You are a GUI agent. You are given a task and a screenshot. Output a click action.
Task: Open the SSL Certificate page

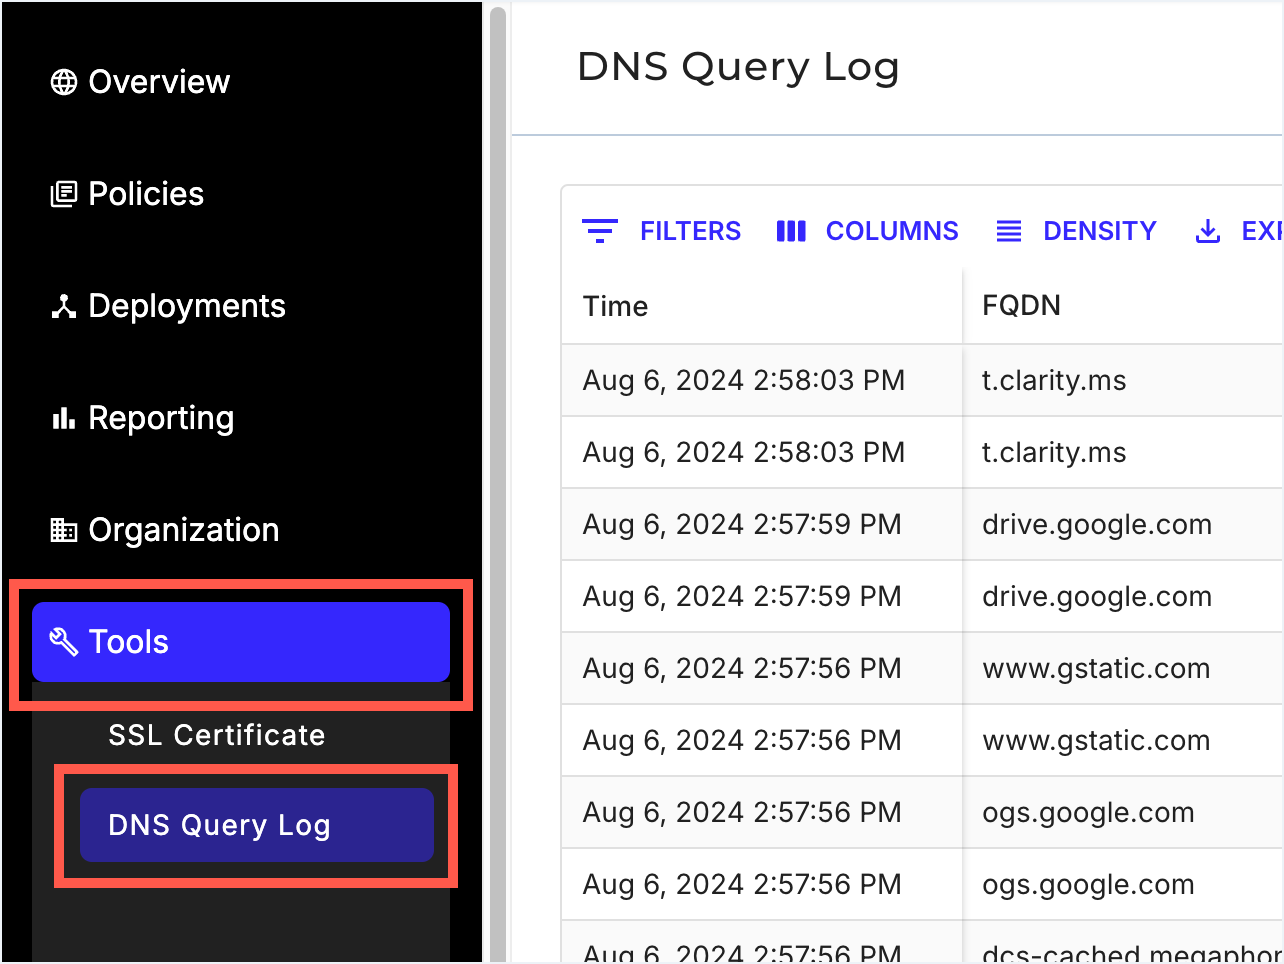point(217,735)
